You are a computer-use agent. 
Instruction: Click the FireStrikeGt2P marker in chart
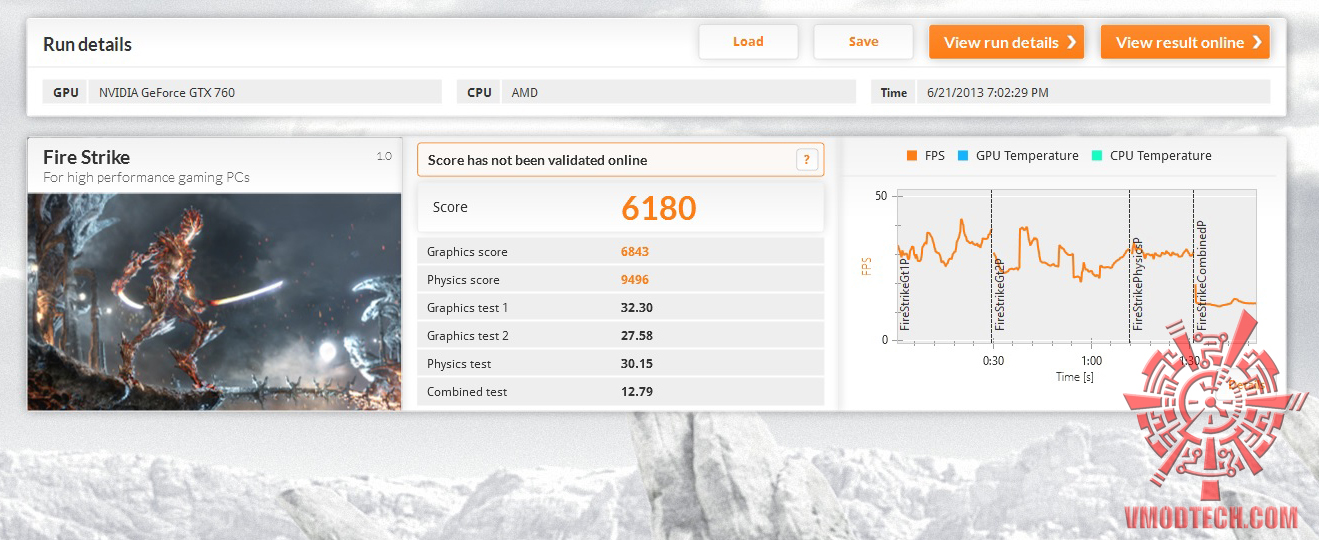1000,294
